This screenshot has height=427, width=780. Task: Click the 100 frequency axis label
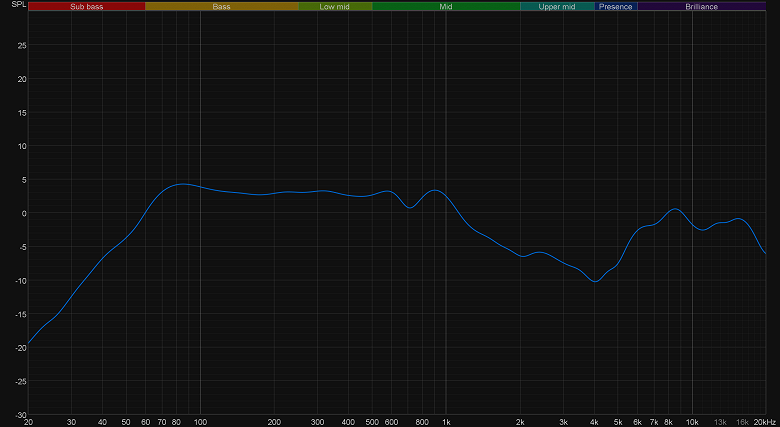point(200,423)
